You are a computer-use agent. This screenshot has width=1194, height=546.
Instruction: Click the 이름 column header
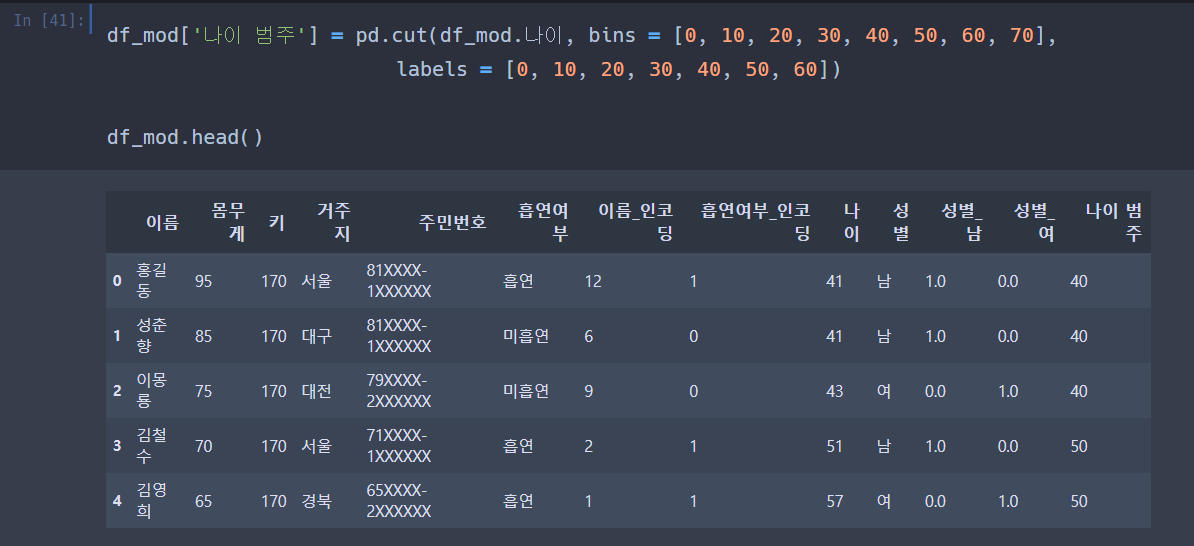[162, 222]
